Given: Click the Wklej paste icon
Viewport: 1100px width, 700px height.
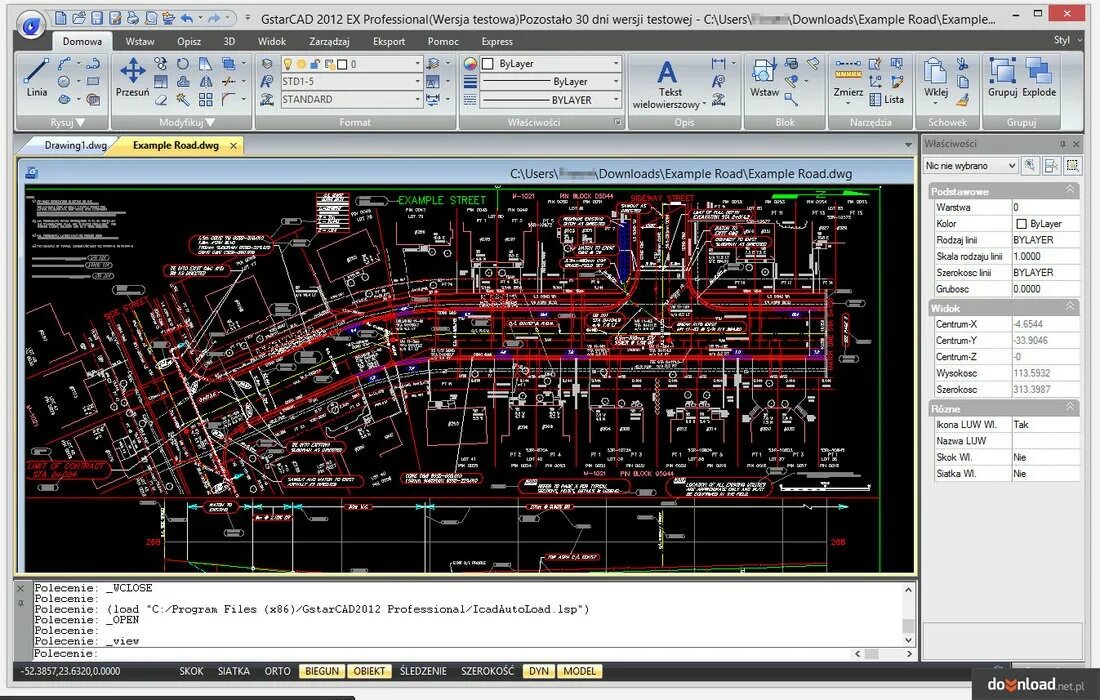Looking at the screenshot, I should pyautogui.click(x=935, y=78).
